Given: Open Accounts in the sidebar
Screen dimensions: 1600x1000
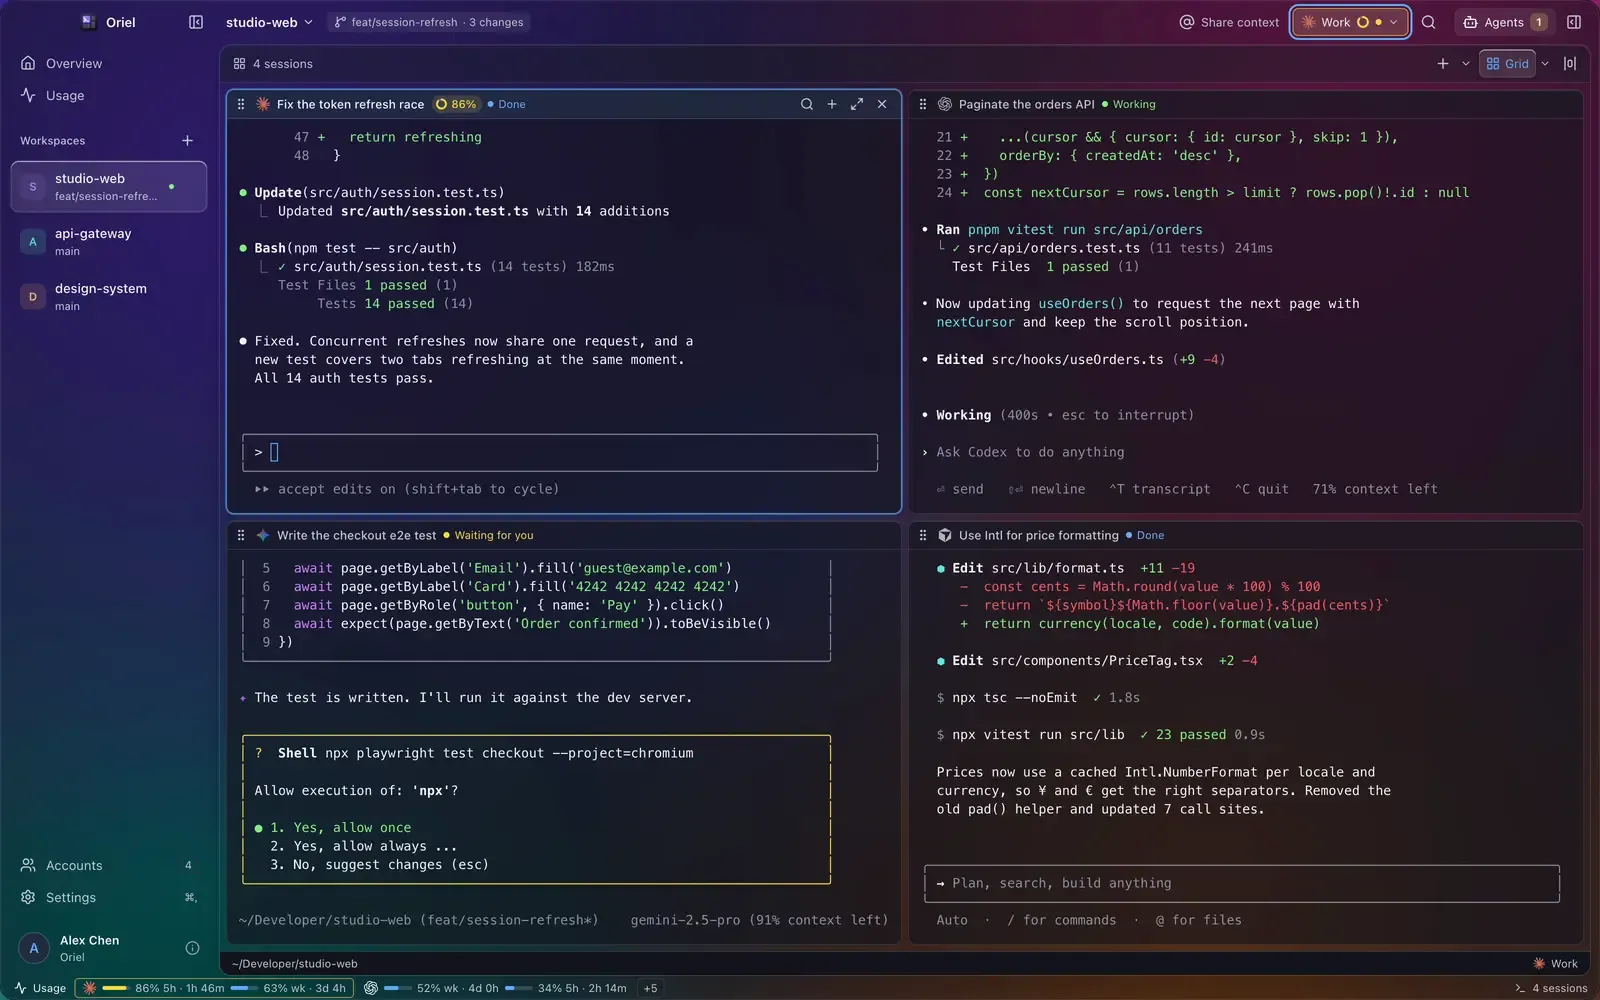Looking at the screenshot, I should pos(108,866).
